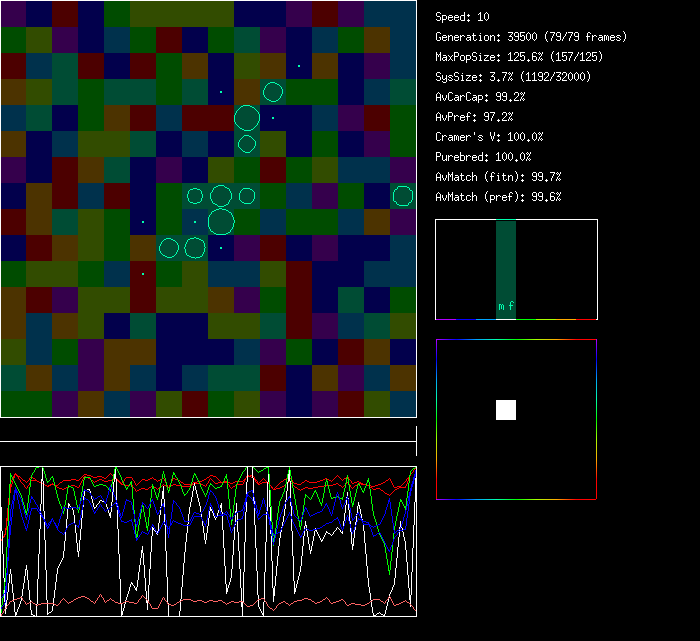Select the AvCarCap 99.2% value
The height and width of the screenshot is (641, 700).
coord(481,97)
